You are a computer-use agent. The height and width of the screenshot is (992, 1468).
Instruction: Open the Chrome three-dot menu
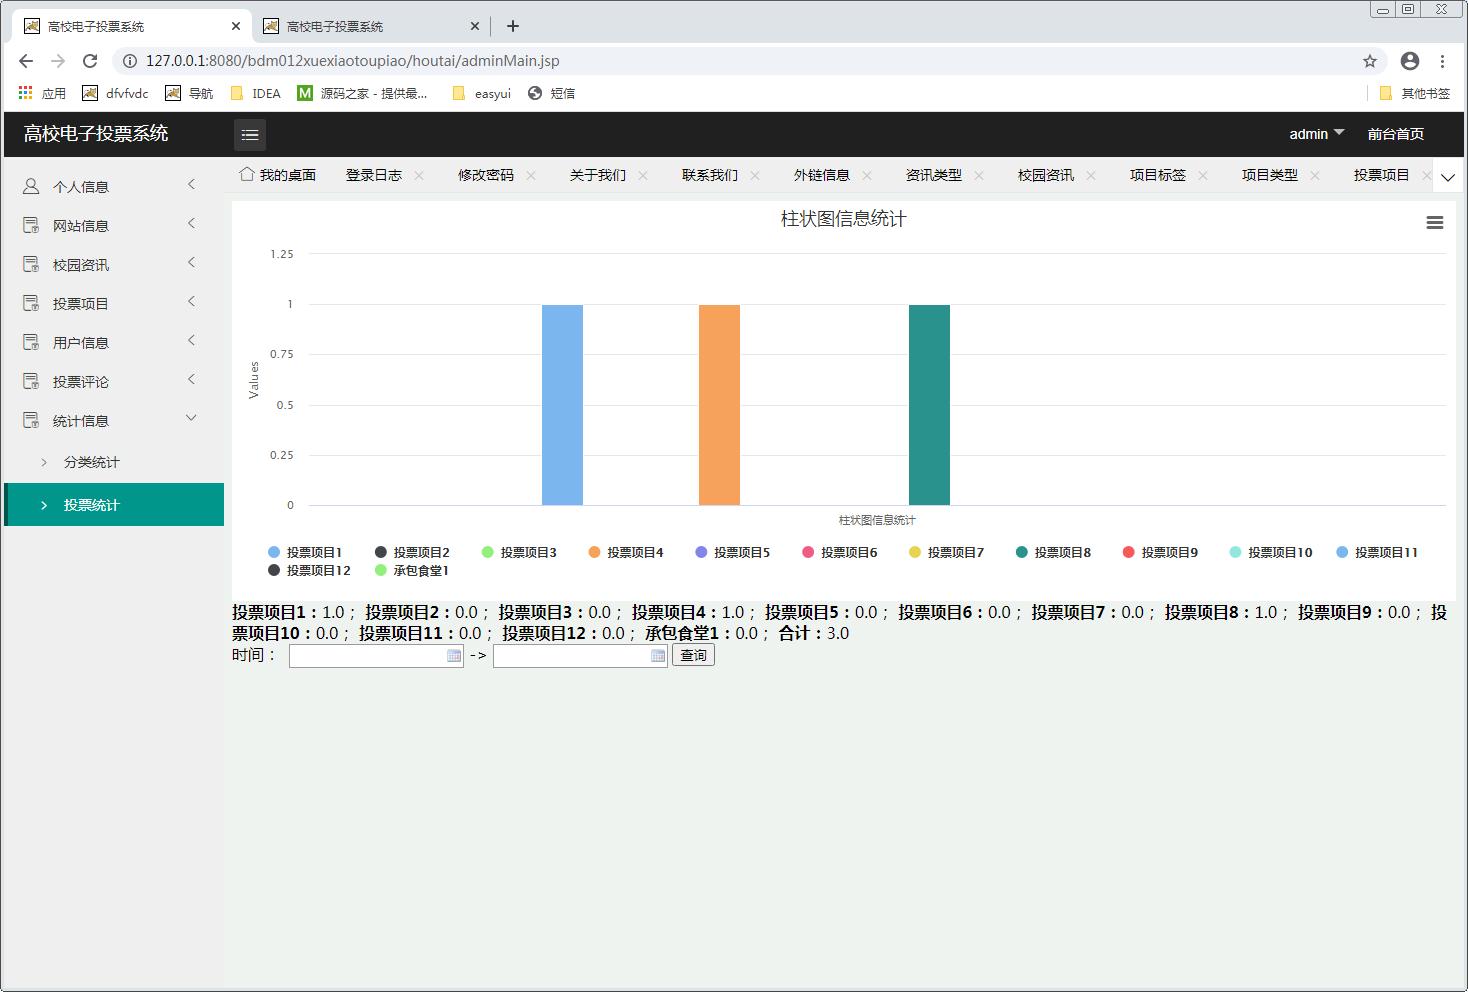[x=1443, y=61]
